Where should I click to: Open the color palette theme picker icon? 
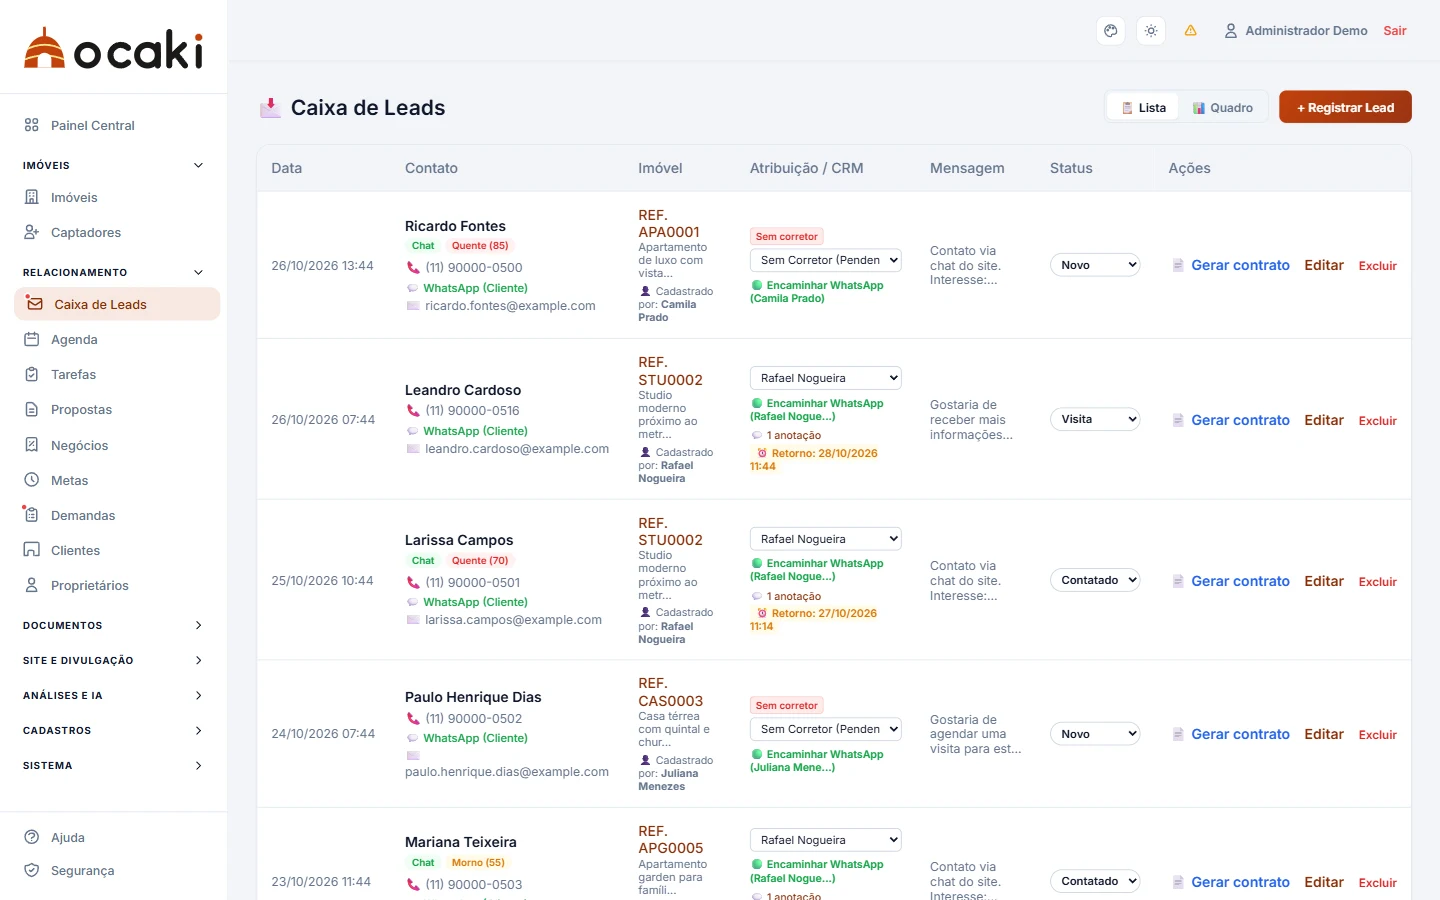click(1110, 31)
